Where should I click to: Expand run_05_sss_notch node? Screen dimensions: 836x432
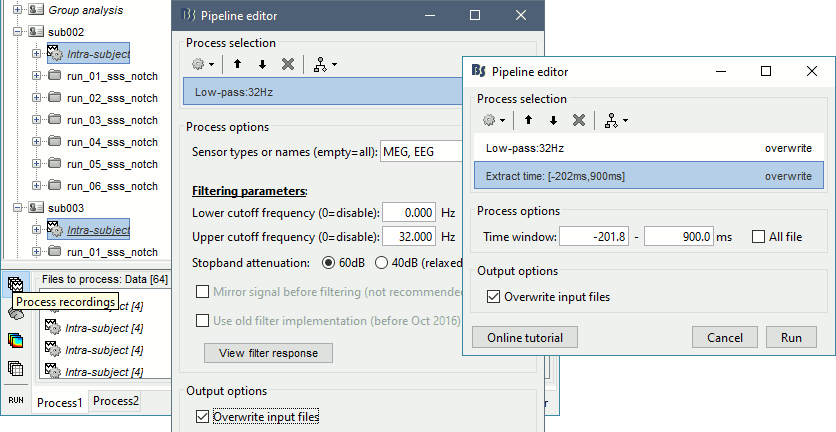36,163
